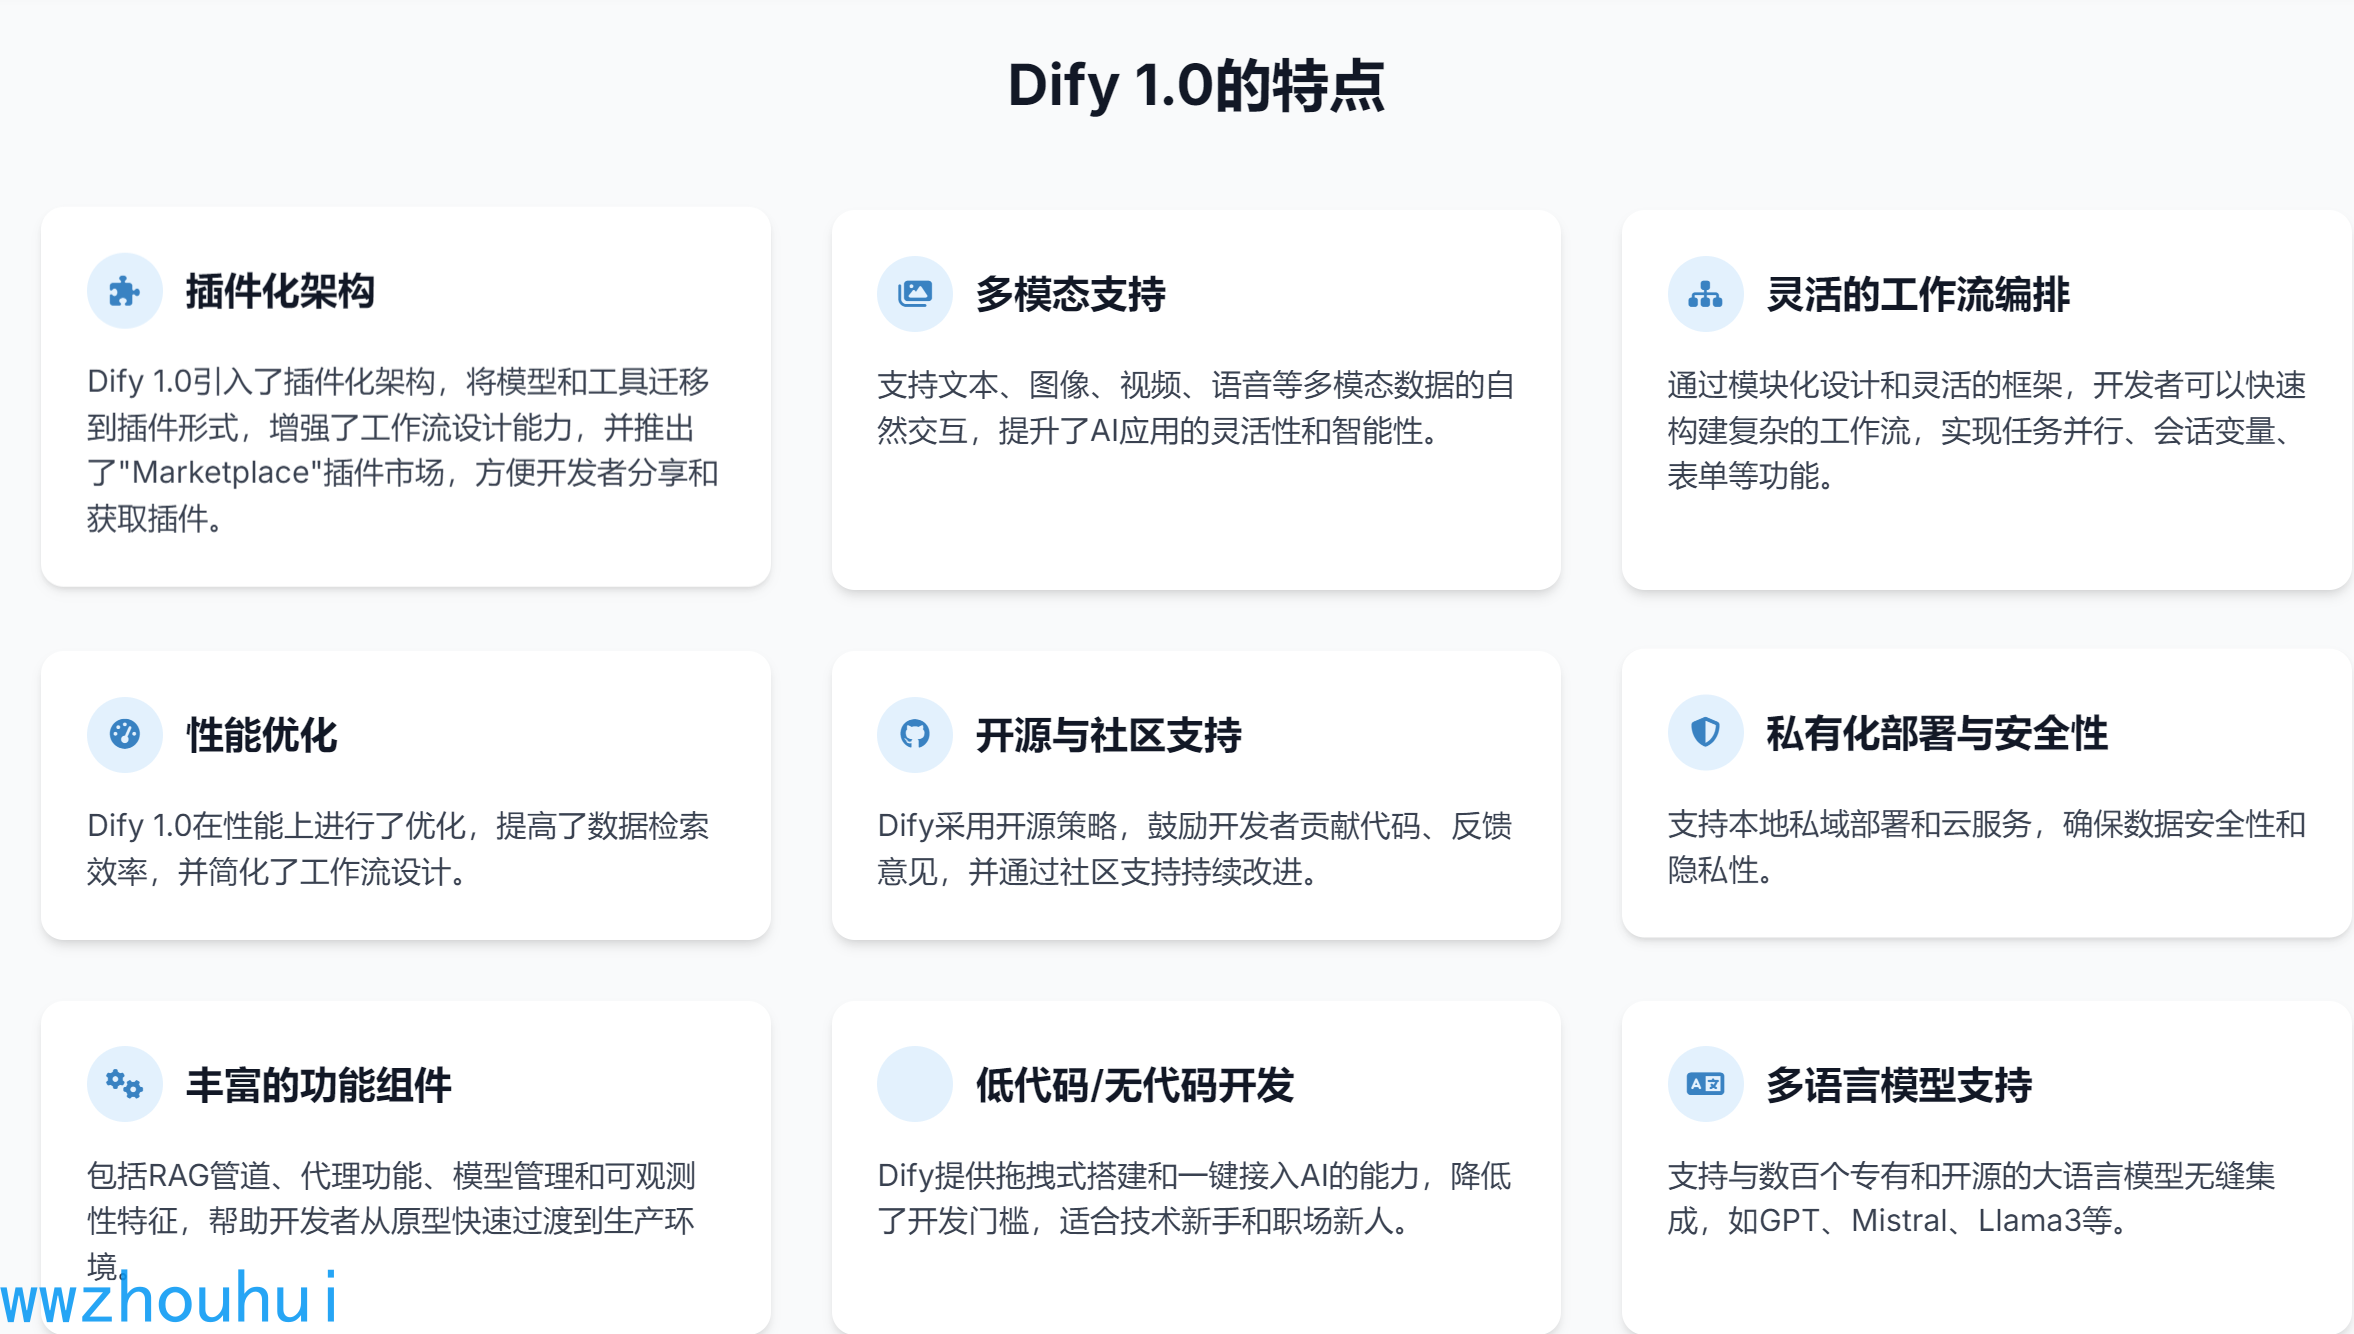Click the 低代码/无代码开发 heading
2354x1334 pixels.
[1134, 1084]
